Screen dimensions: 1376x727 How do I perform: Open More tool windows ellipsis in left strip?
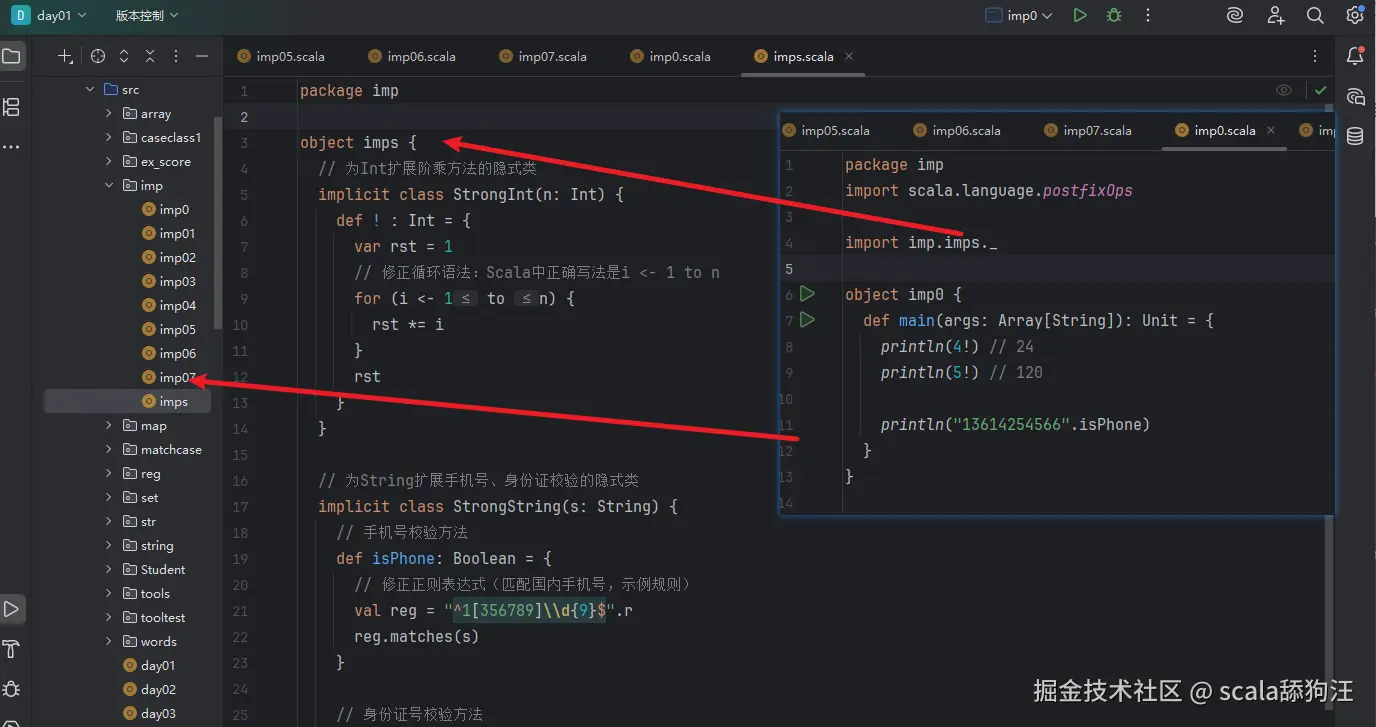pyautogui.click(x=11, y=147)
